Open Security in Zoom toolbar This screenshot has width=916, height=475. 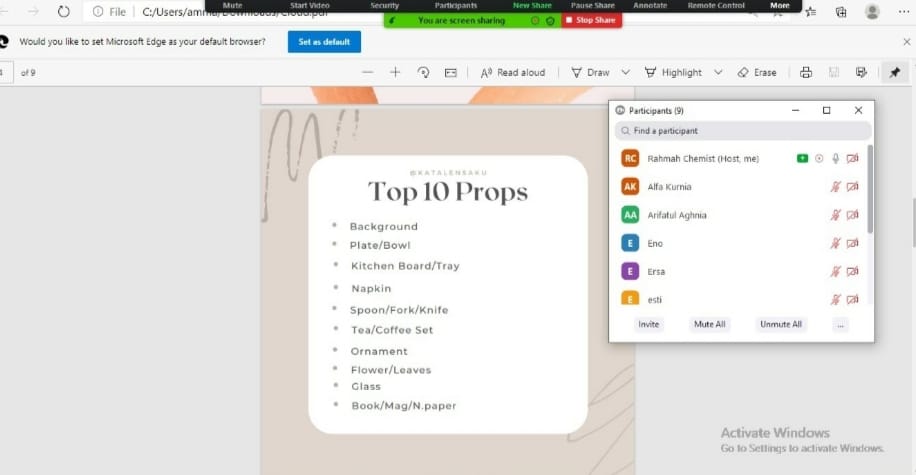click(x=384, y=5)
